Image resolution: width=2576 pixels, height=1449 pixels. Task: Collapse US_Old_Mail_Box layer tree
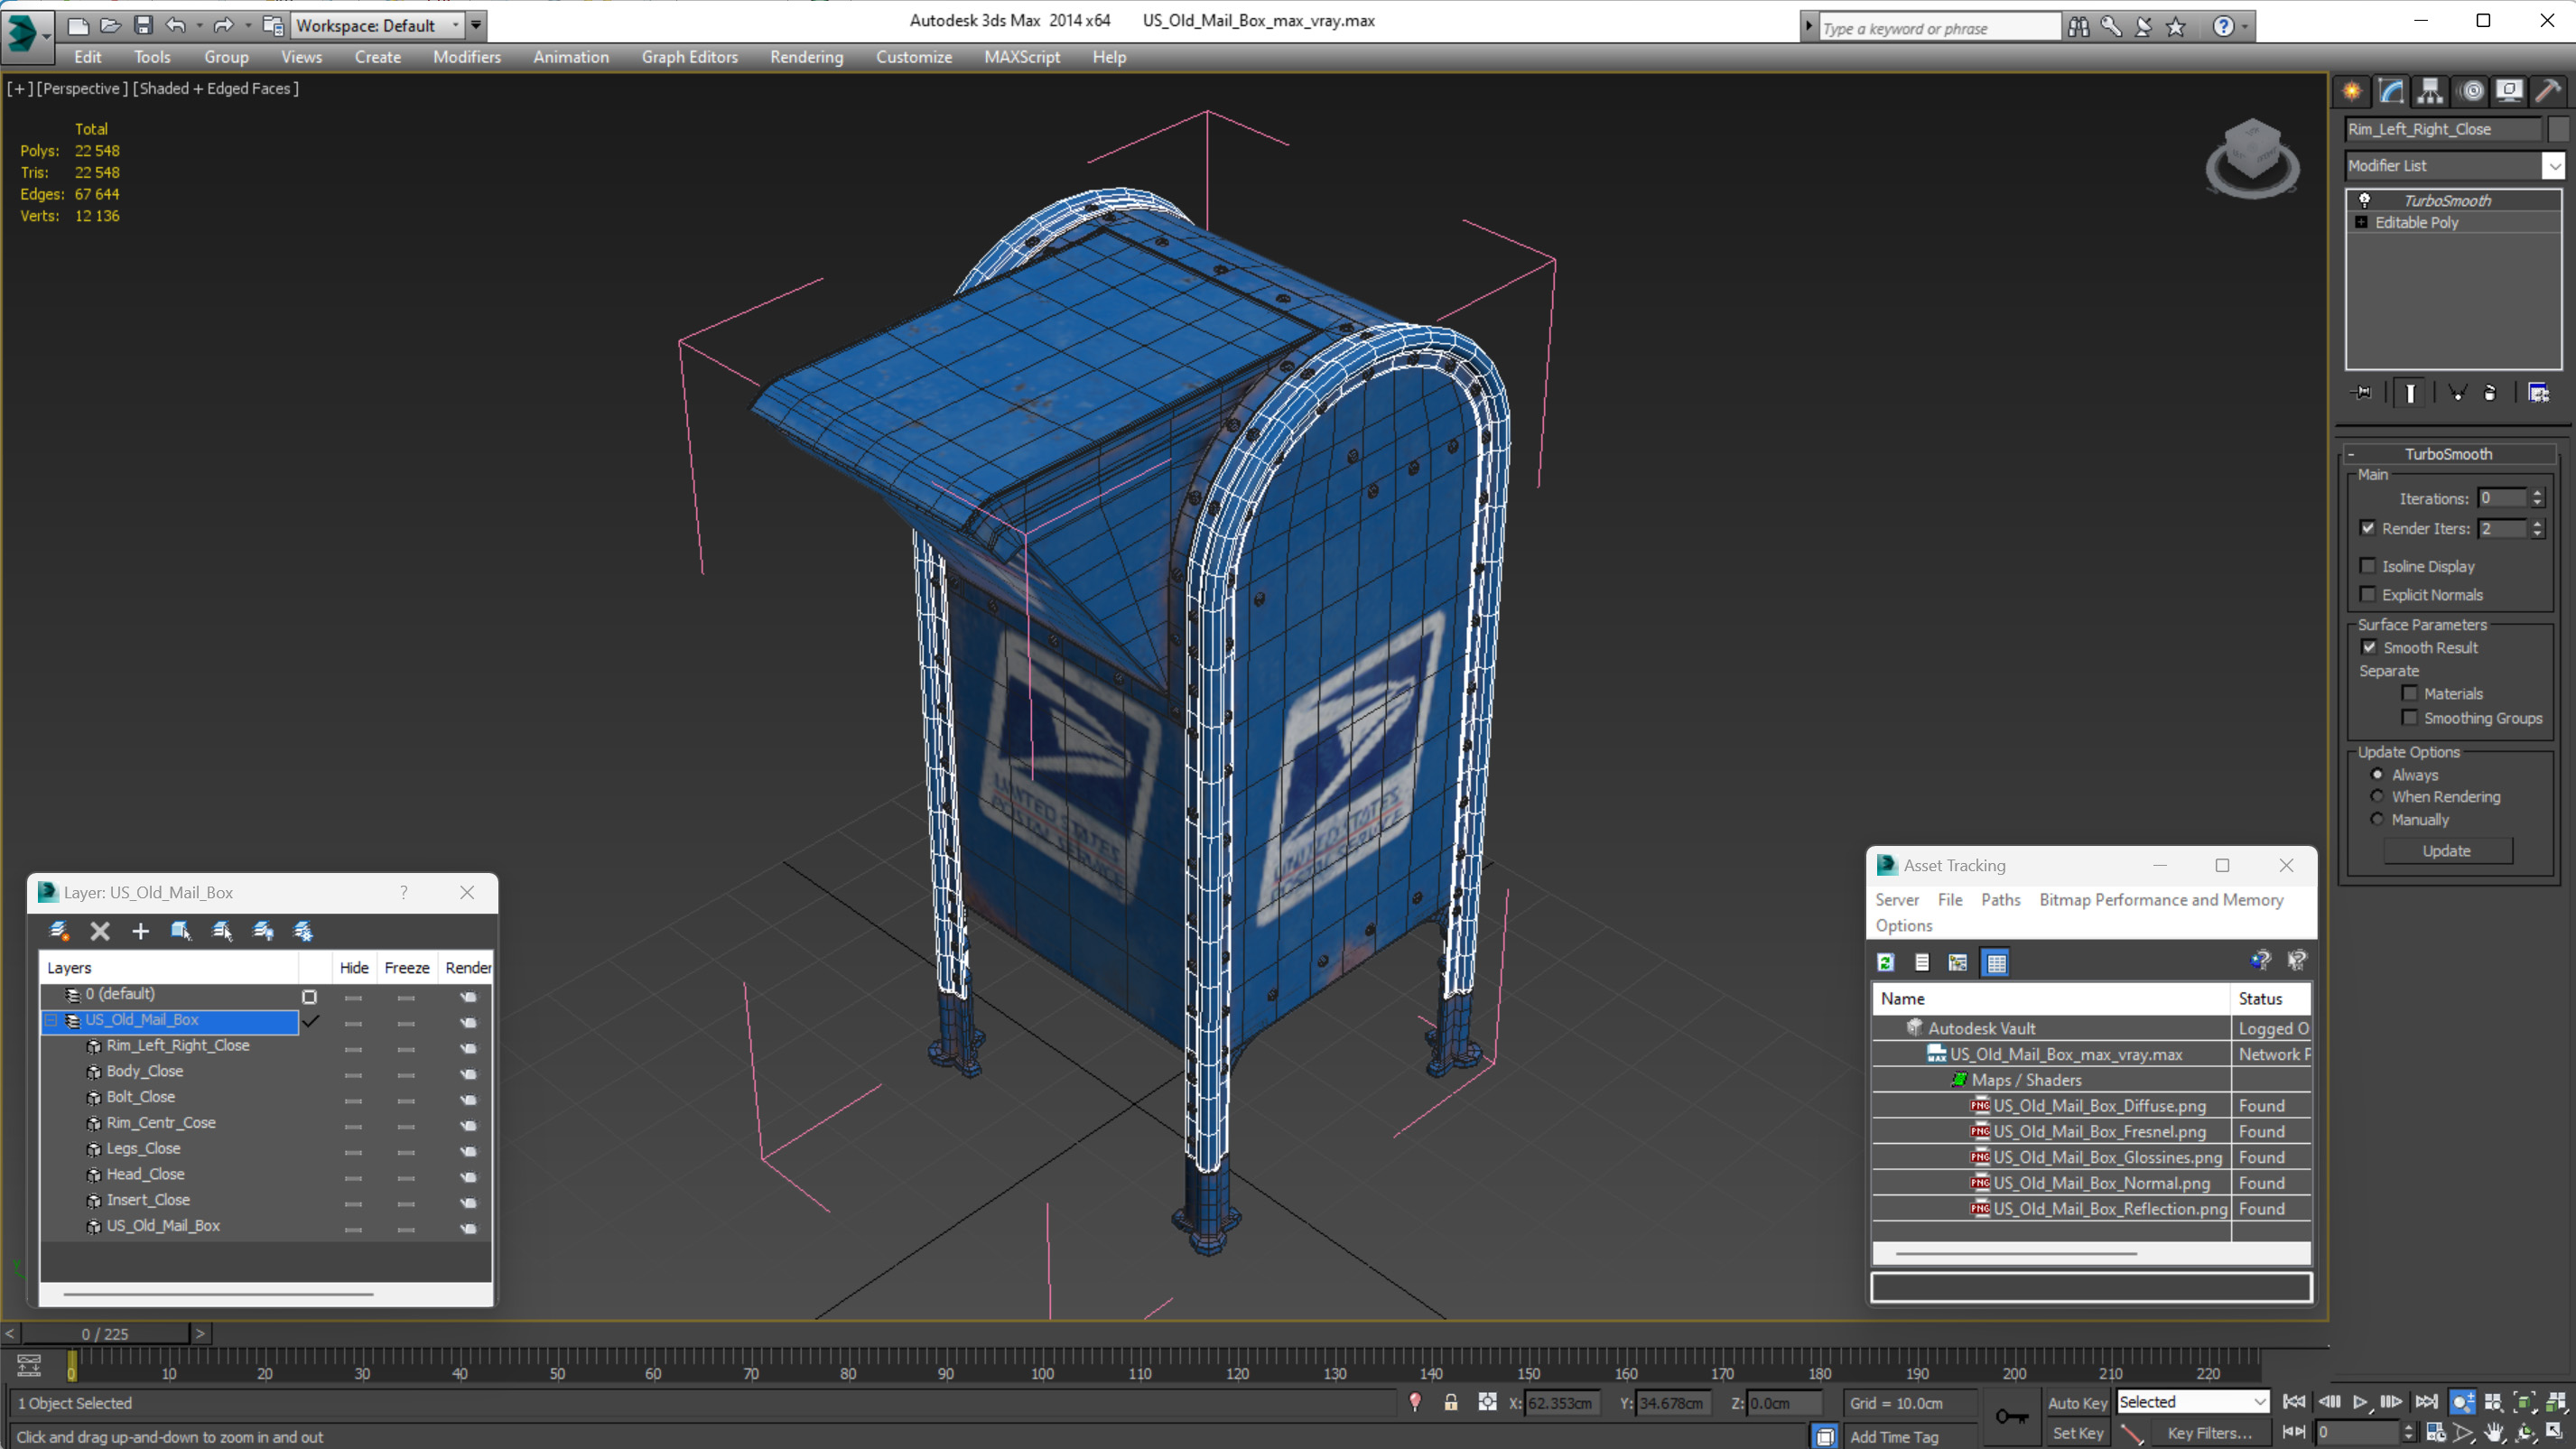click(x=51, y=1020)
